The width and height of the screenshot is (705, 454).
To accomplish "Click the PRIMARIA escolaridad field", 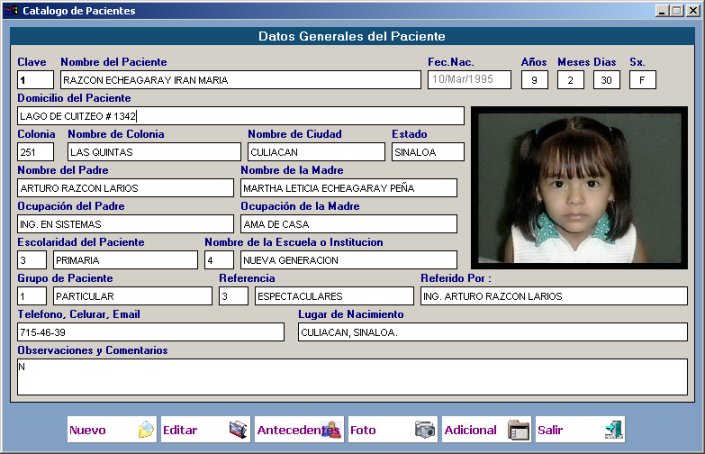I will [125, 260].
